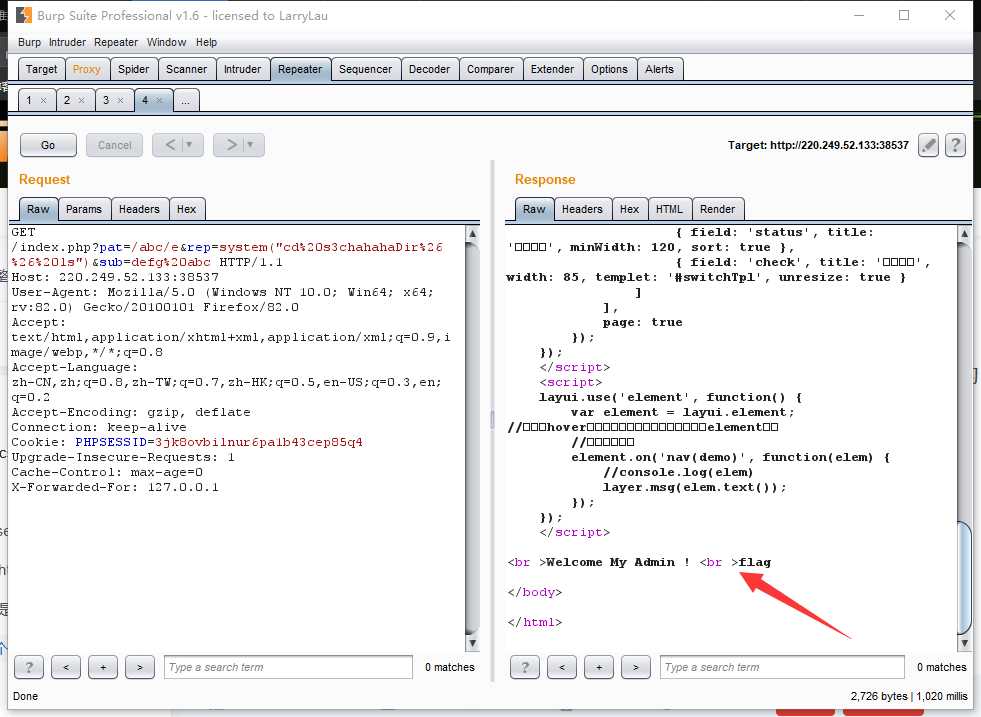Click the Burp Suite logo icon in title bar

(x=24, y=15)
